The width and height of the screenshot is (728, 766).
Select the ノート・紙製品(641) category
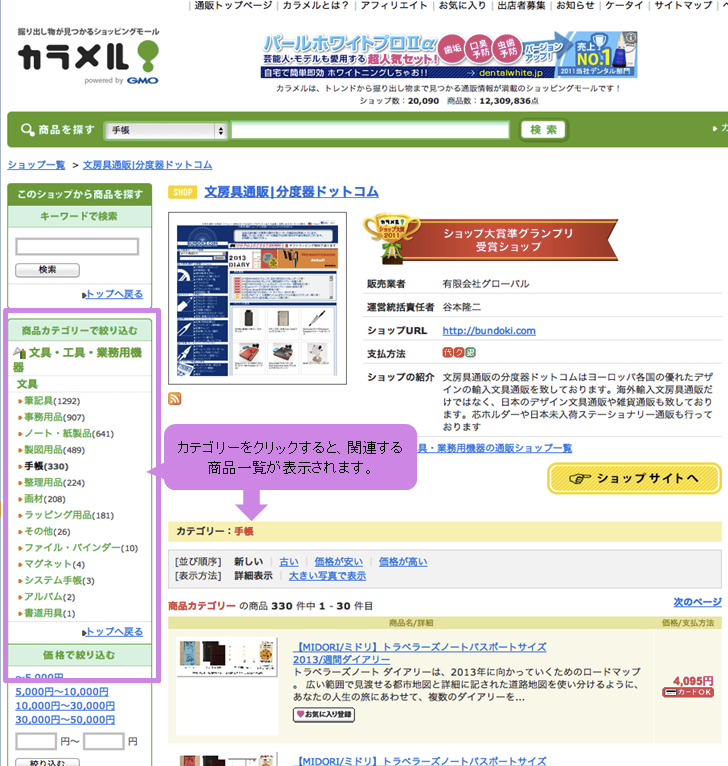point(69,433)
